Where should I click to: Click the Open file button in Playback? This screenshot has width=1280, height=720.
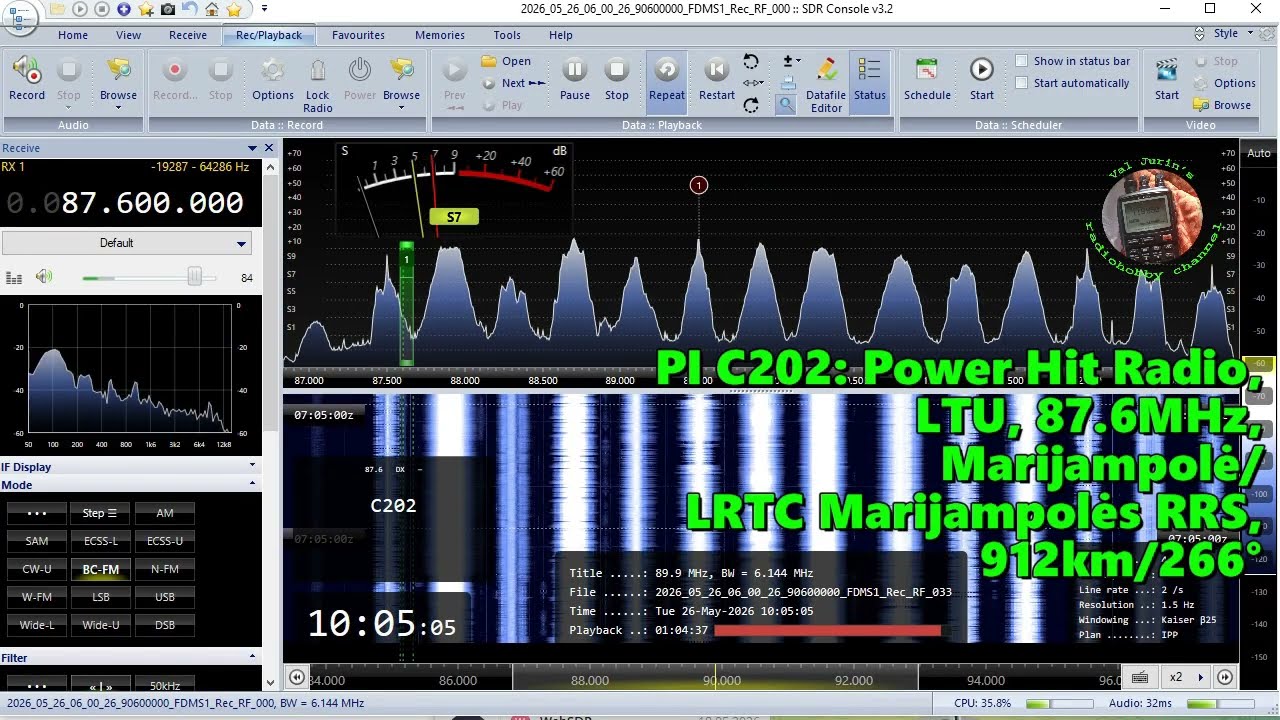(x=506, y=61)
